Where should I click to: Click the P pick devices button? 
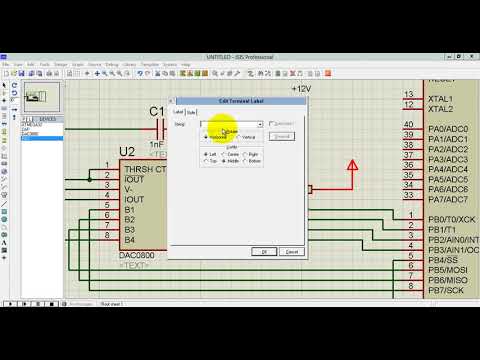(x=24, y=119)
